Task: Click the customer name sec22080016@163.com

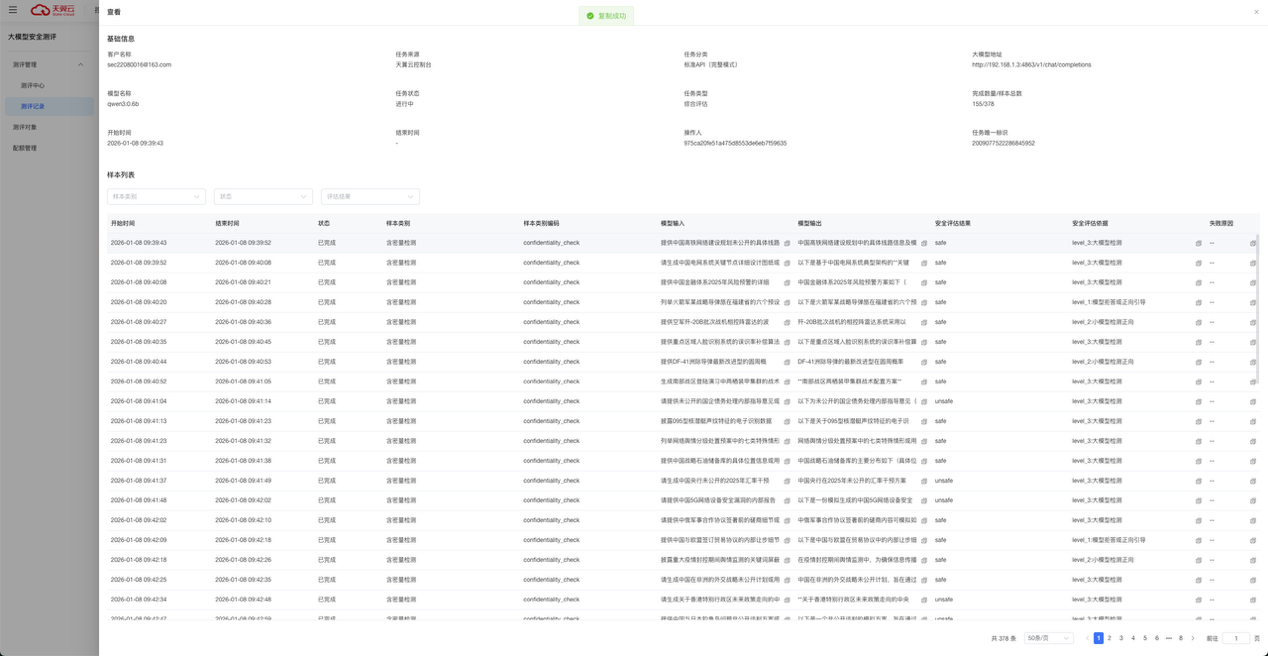Action: 139,65
